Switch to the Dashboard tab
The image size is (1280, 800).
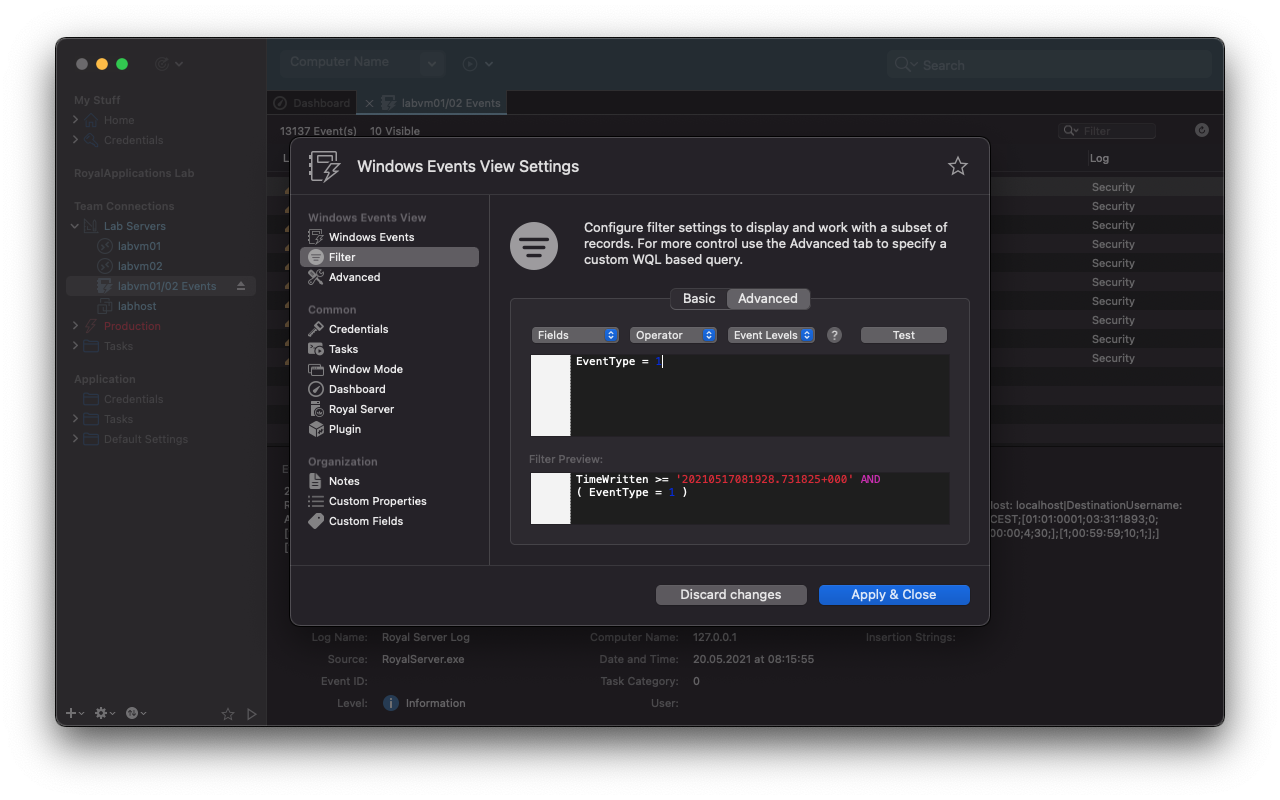pyautogui.click(x=311, y=102)
